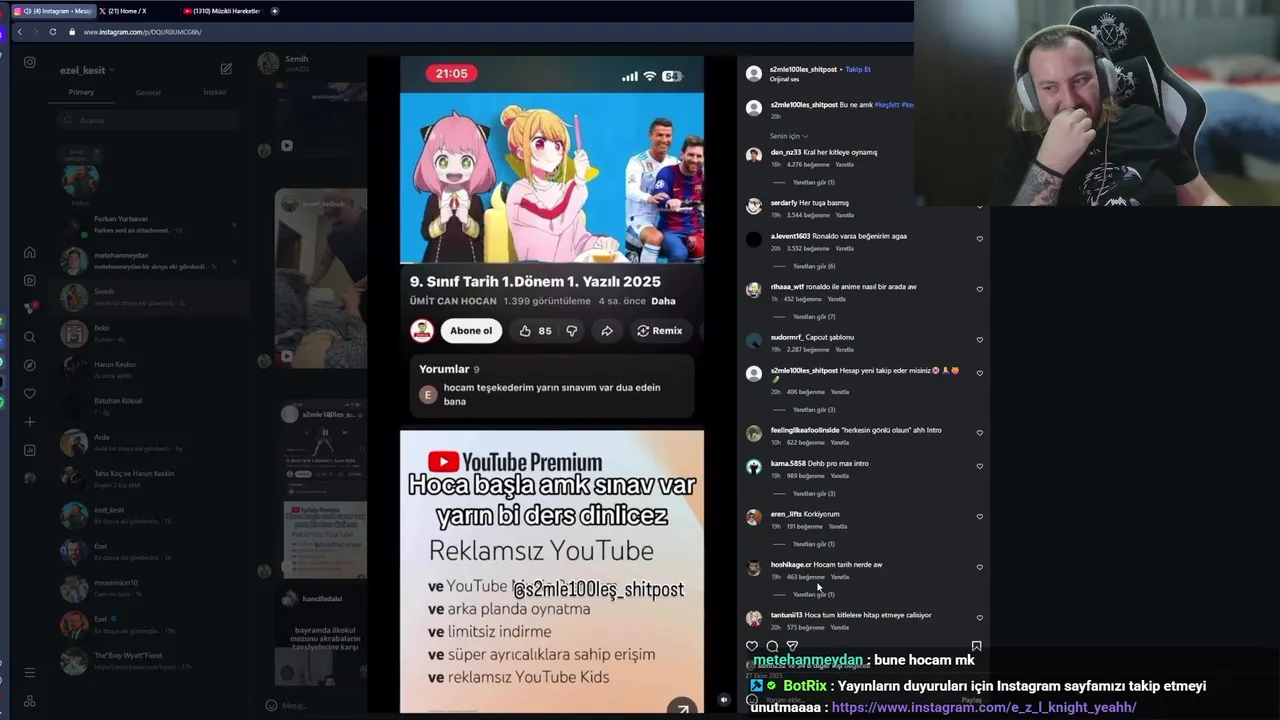Screen dimensions: 1280x720
Task: Like sudormrf_'s Capcut comment heart
Action: tap(980, 340)
